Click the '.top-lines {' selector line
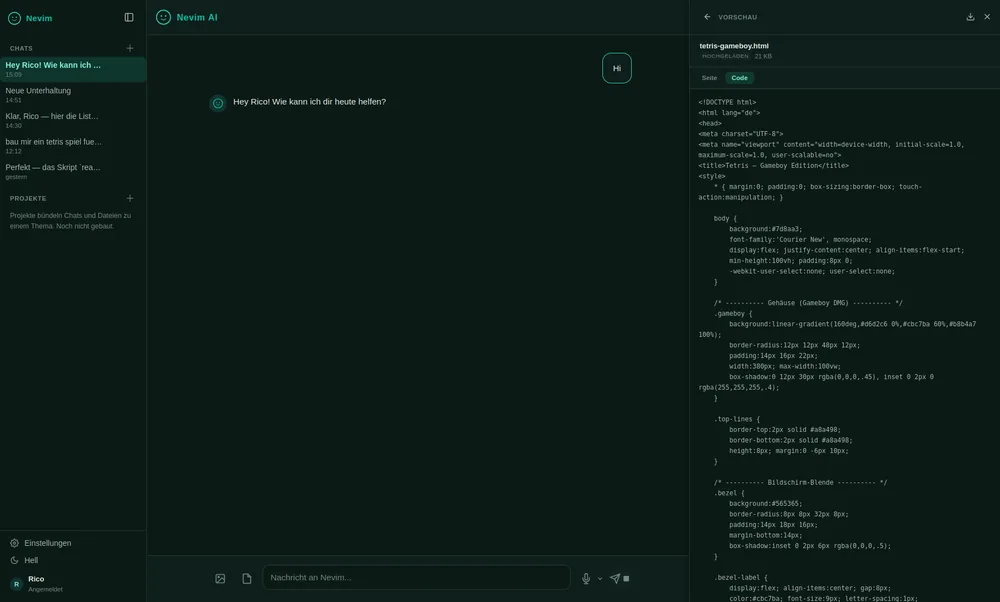The image size is (1000, 602). click(737, 419)
